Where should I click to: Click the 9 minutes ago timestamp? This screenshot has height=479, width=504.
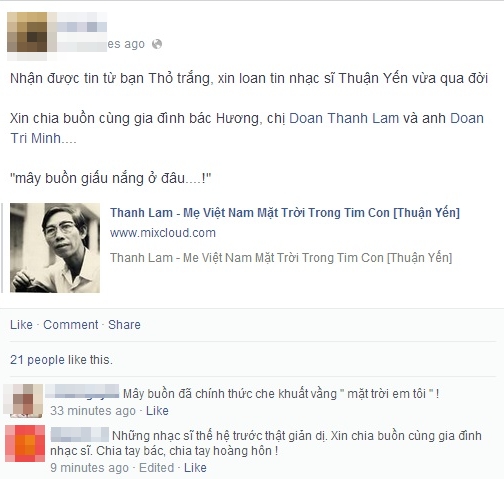click(89, 468)
